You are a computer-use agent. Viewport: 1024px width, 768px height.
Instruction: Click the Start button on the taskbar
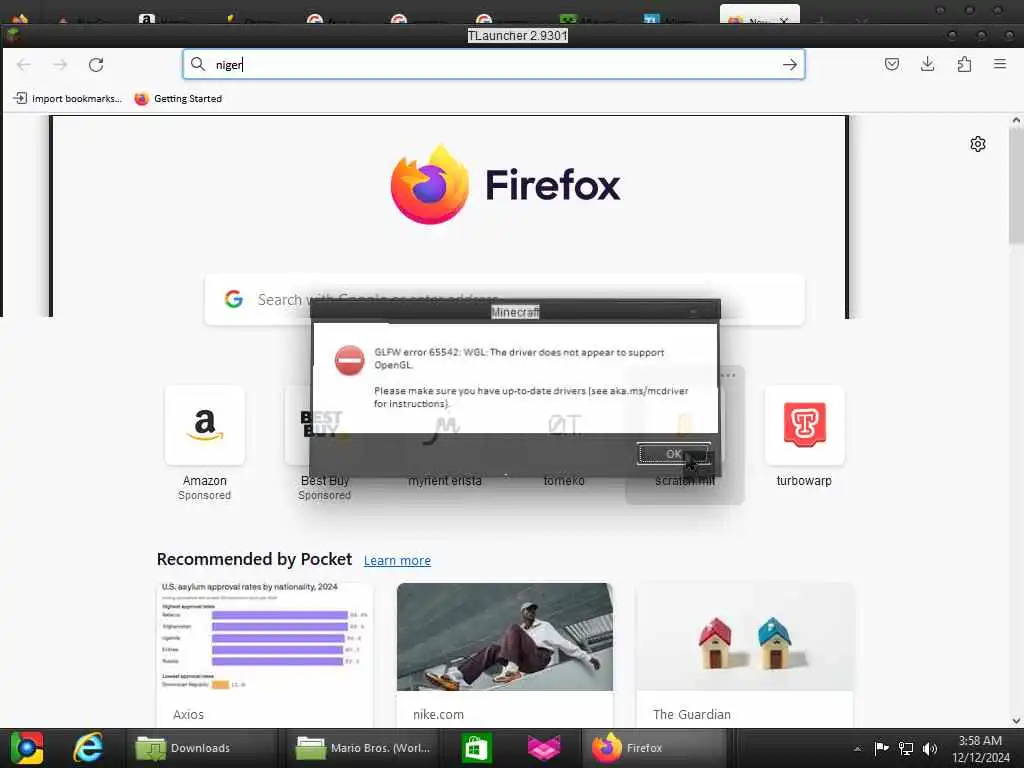tap(27, 748)
